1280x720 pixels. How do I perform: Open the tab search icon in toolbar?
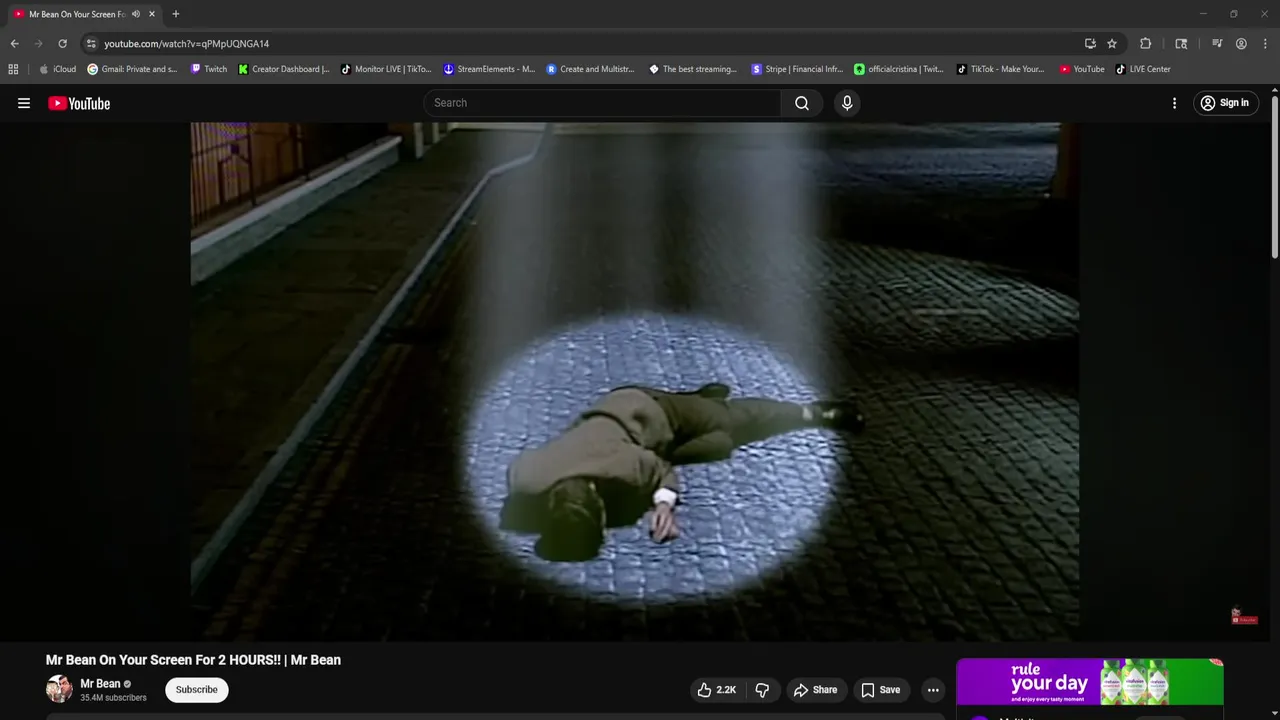1181,44
